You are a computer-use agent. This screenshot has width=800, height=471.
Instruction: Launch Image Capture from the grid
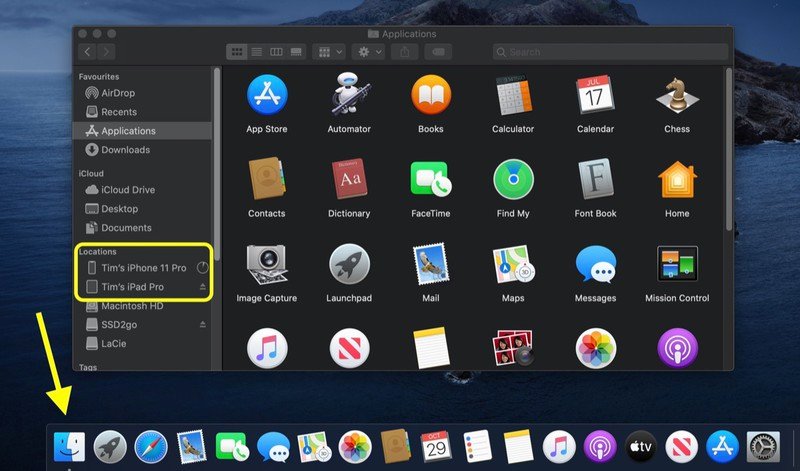[267, 264]
